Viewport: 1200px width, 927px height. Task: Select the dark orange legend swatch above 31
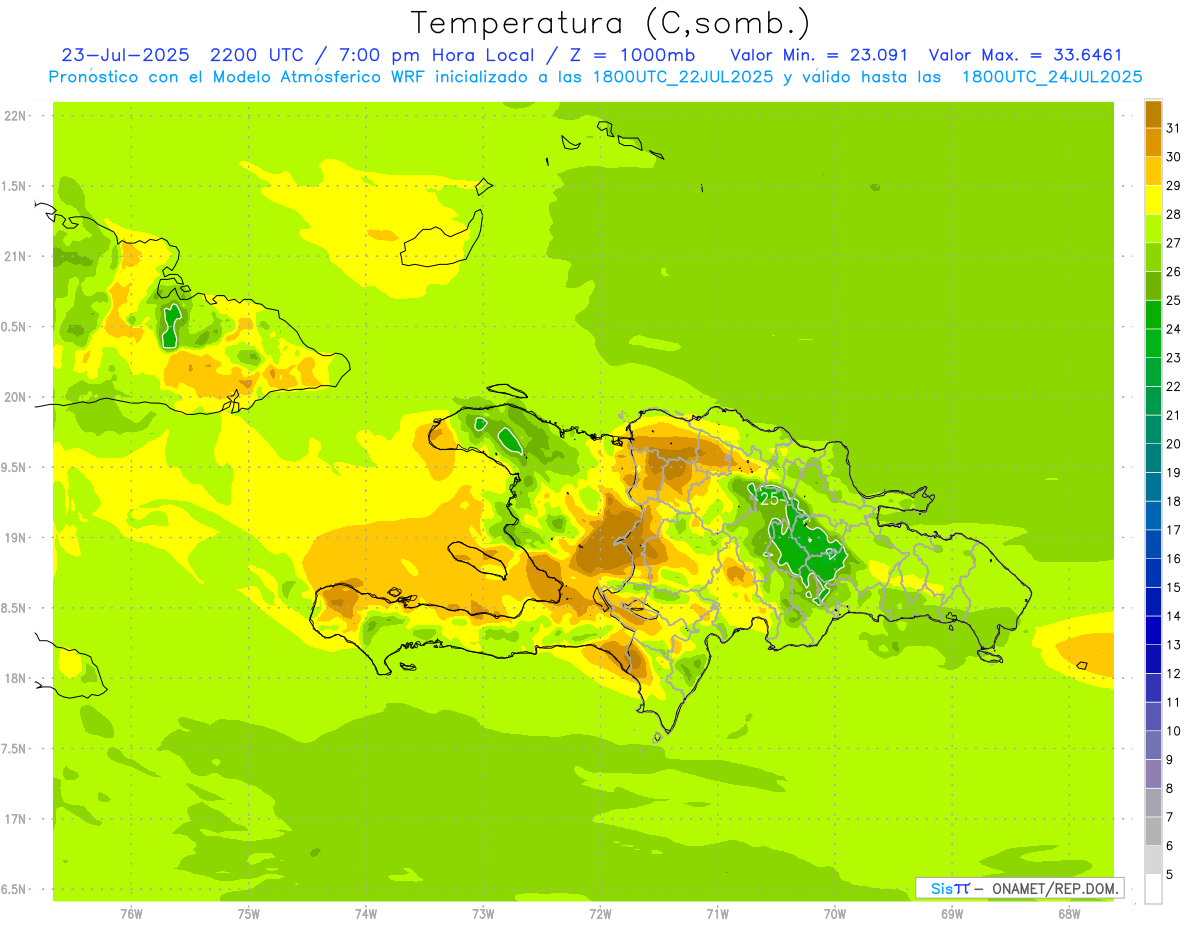coord(1153,114)
